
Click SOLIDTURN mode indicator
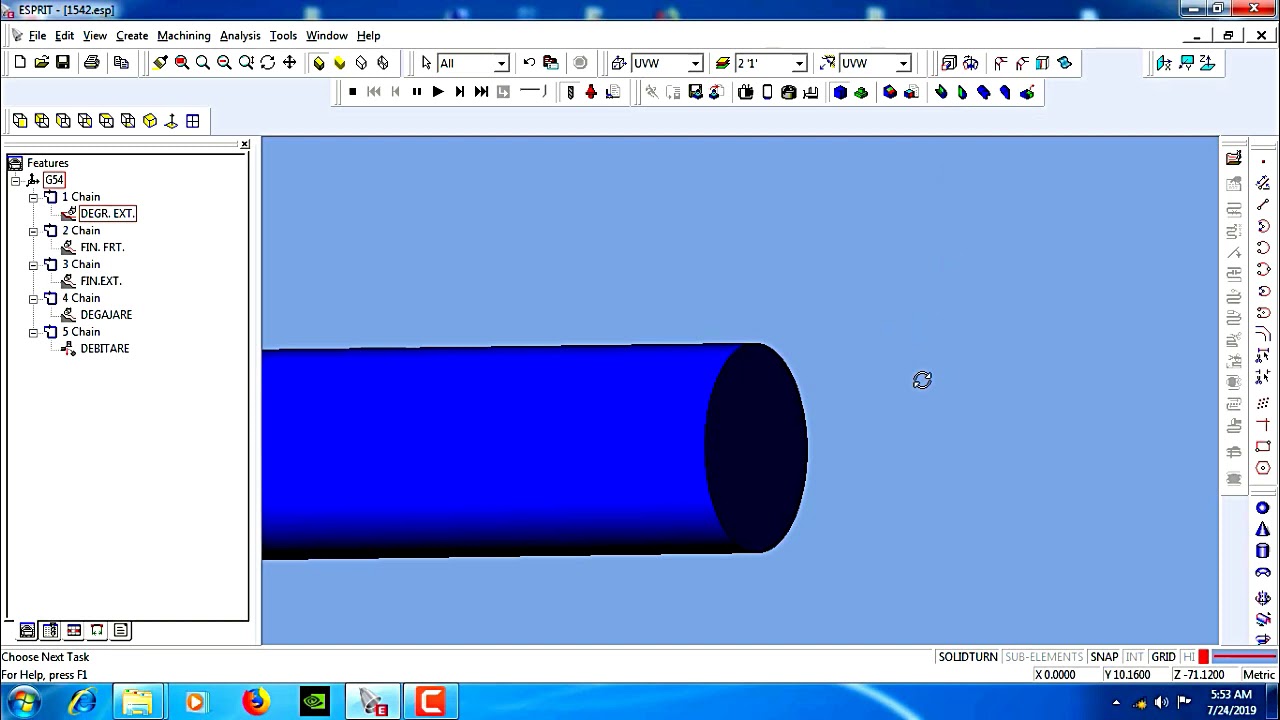click(967, 657)
